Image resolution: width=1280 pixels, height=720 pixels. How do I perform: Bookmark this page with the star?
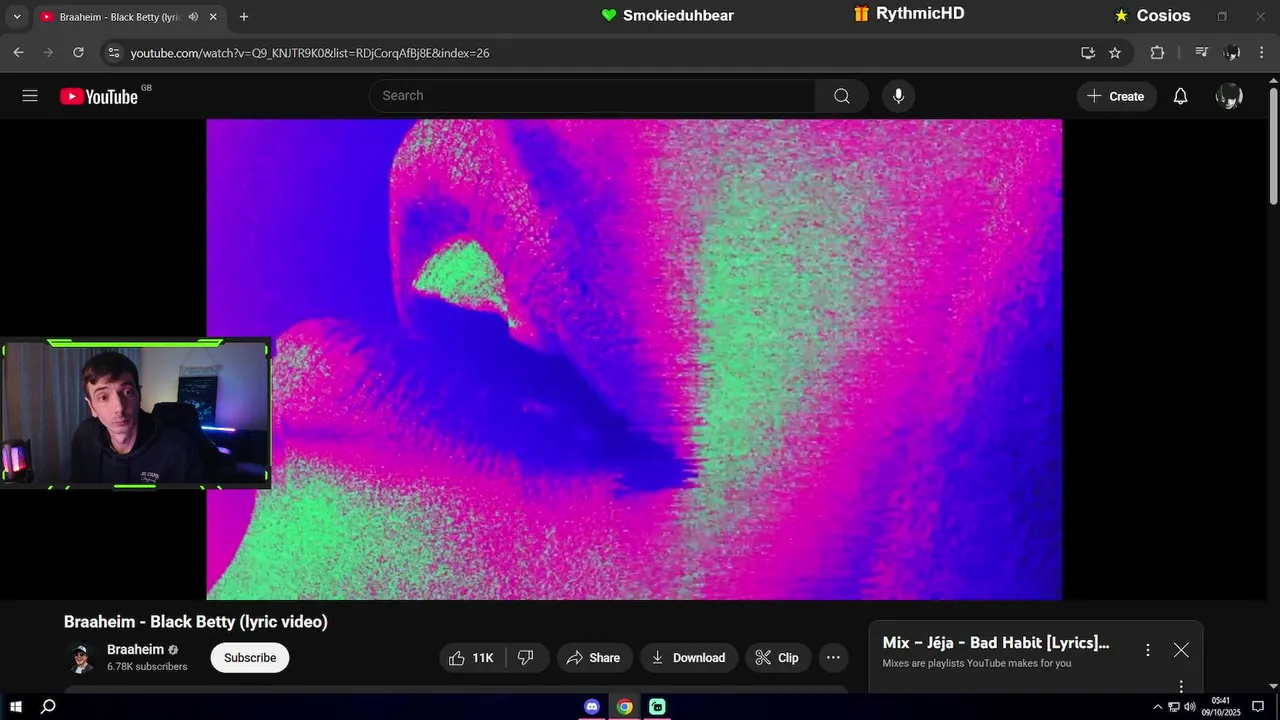point(1115,53)
